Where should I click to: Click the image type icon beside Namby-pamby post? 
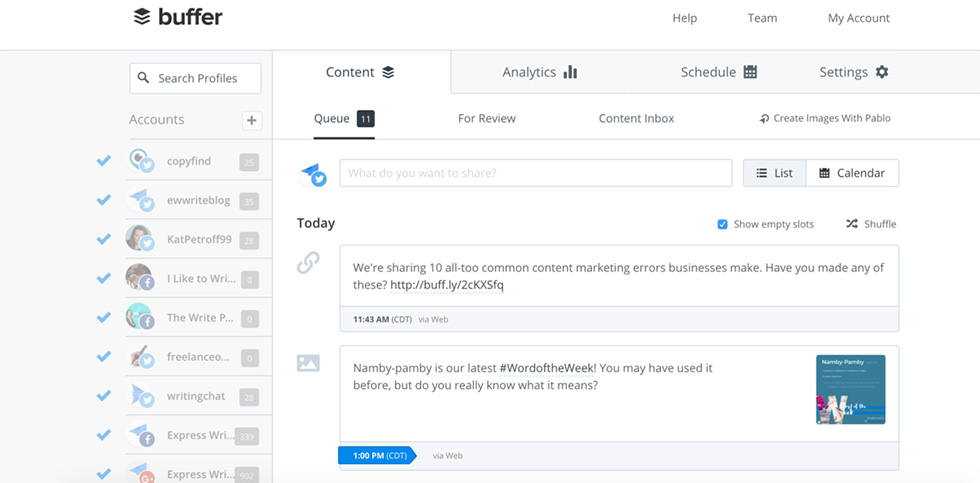308,363
